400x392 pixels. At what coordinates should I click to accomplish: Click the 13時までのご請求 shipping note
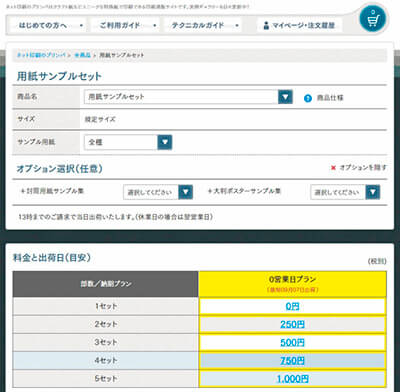pos(115,217)
